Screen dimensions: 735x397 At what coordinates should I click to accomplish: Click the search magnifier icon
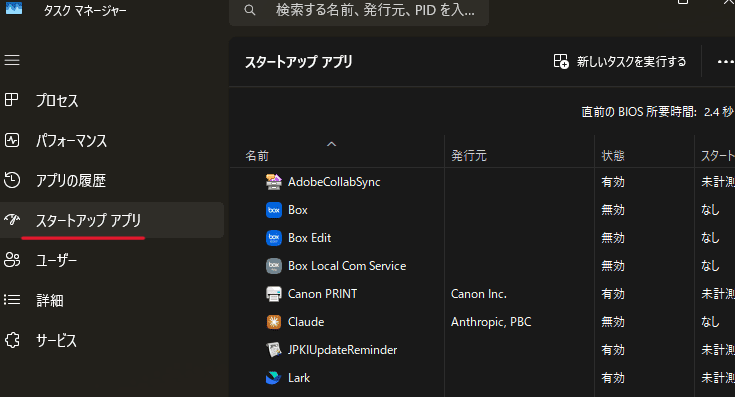[250, 10]
